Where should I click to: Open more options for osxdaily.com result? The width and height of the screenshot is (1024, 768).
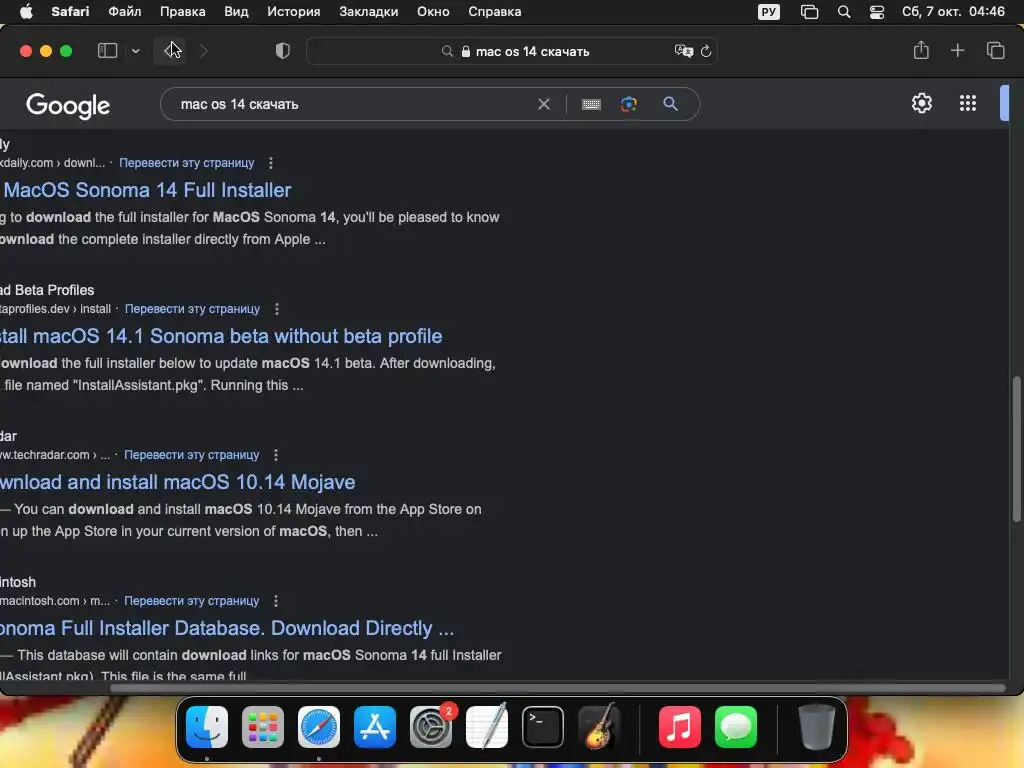coord(271,163)
